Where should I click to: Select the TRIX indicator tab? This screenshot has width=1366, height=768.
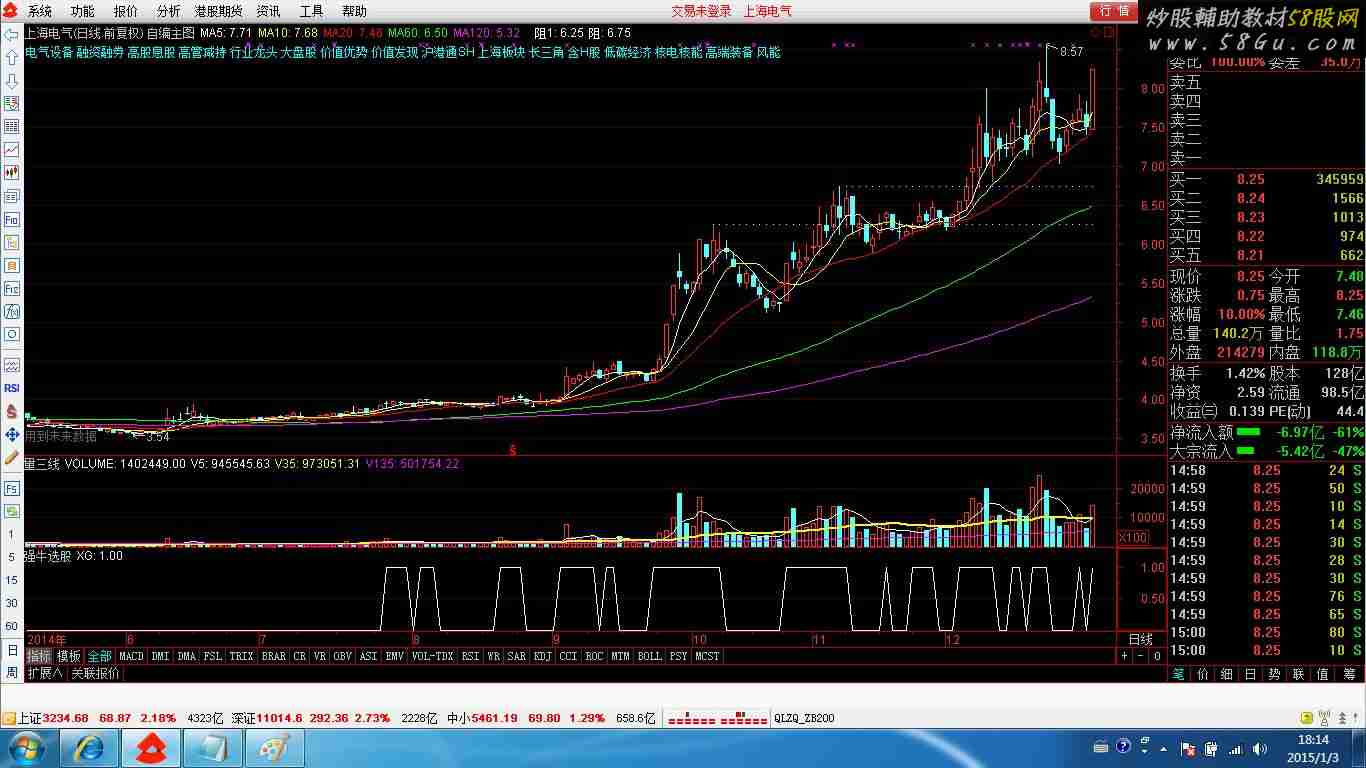point(242,656)
